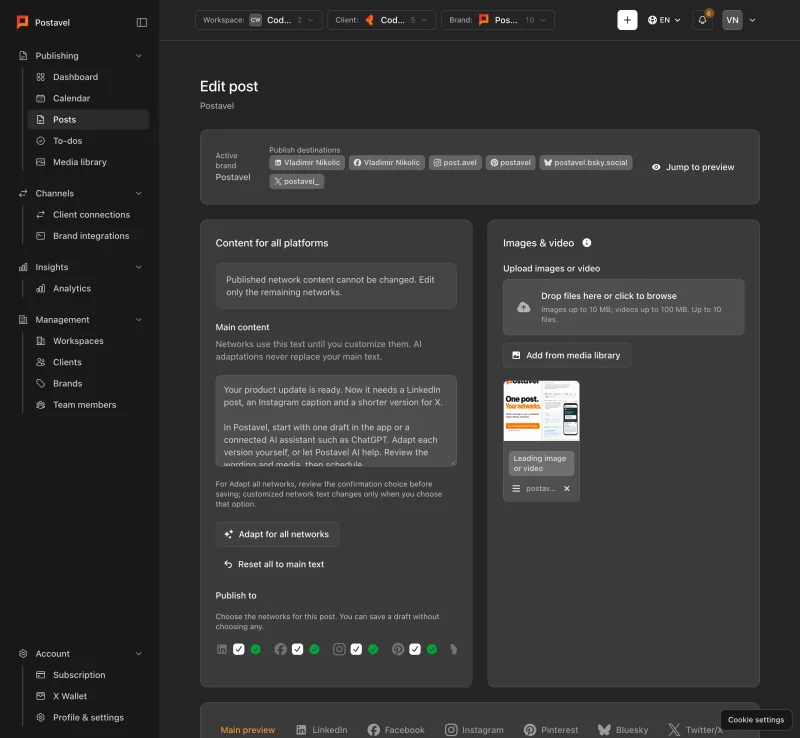The height and width of the screenshot is (738, 800).
Task: Collapse the Channels section chevron
Action: pos(139,193)
